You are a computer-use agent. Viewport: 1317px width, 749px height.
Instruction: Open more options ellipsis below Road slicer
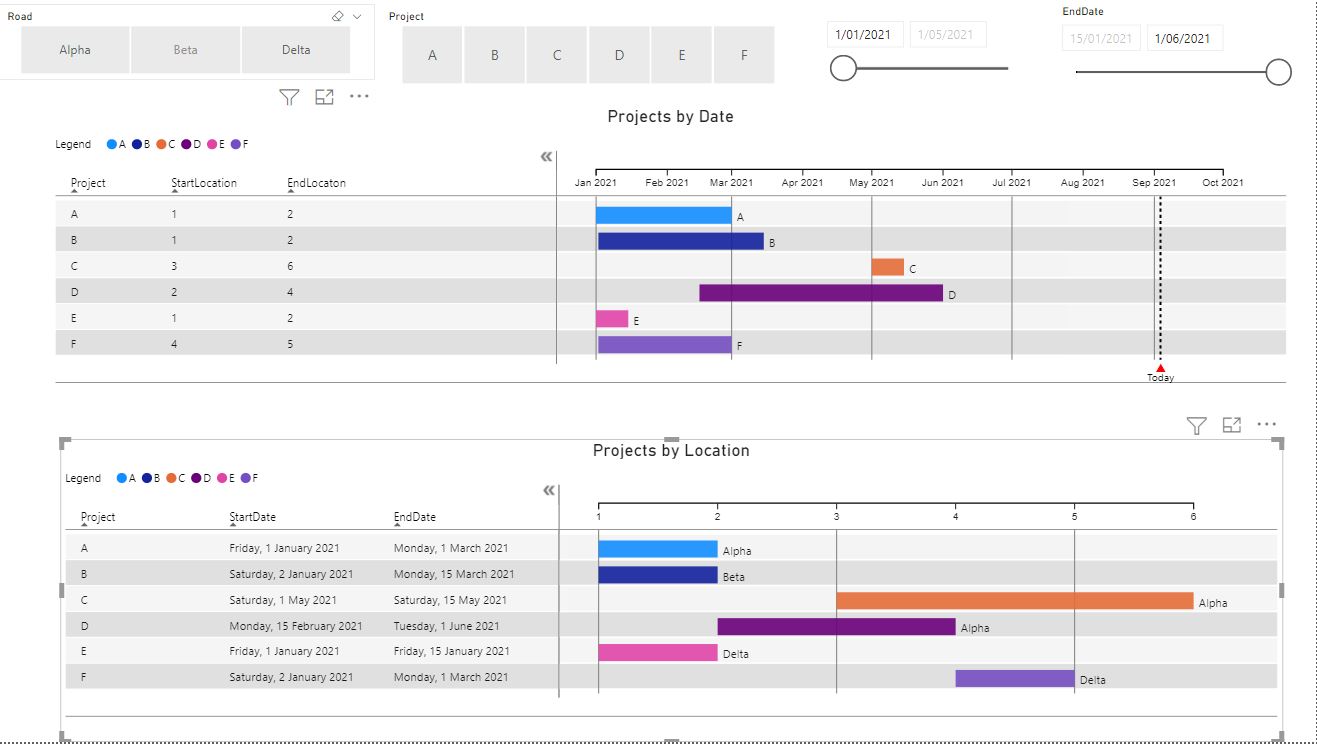pyautogui.click(x=359, y=97)
